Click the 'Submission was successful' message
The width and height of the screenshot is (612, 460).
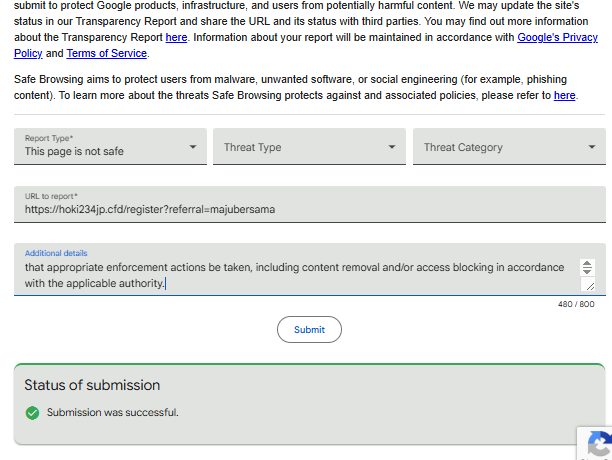[113, 412]
